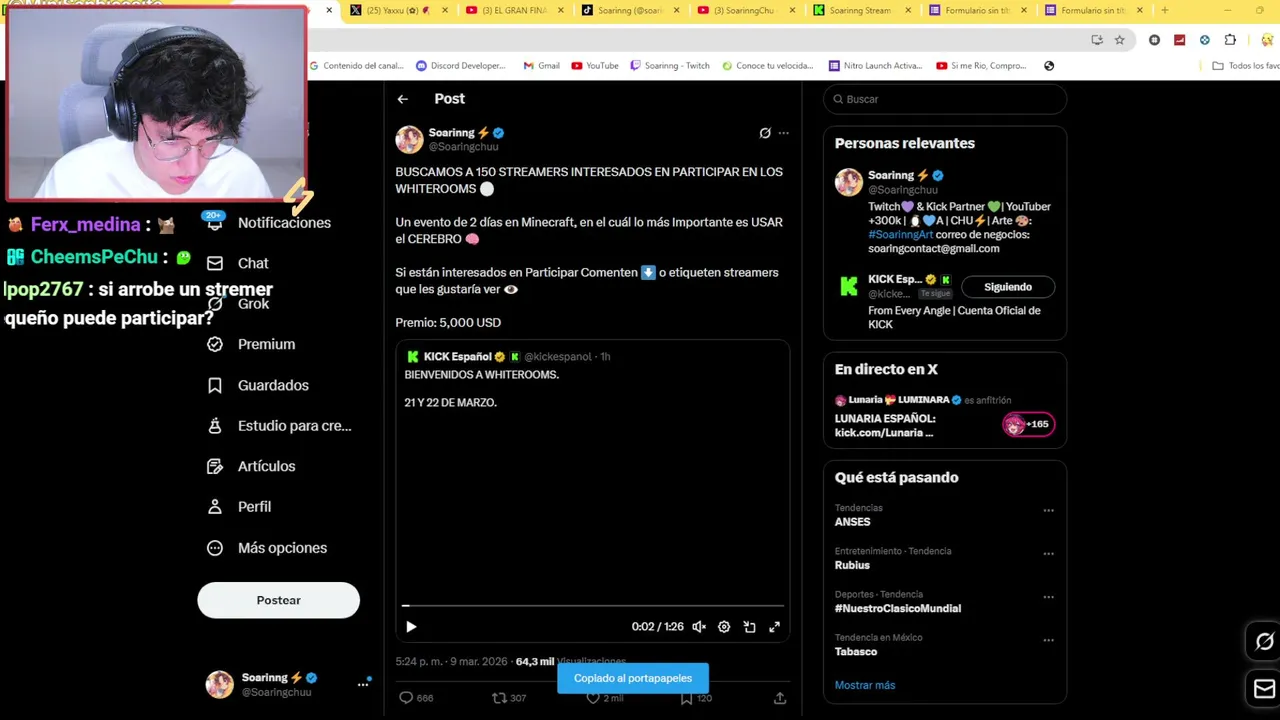The height and width of the screenshot is (720, 1280).
Task: Open the ANSES trending topic
Action: click(853, 522)
